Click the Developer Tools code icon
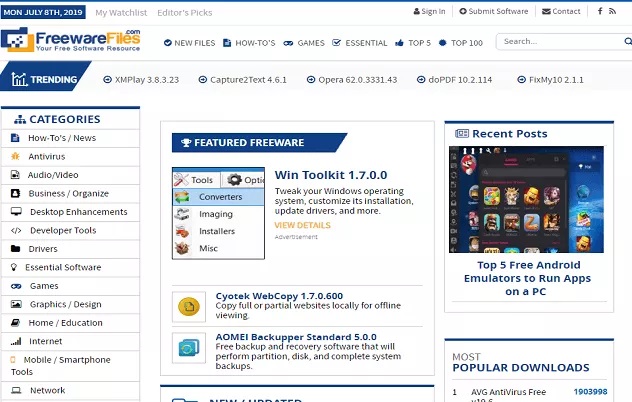 (x=16, y=231)
